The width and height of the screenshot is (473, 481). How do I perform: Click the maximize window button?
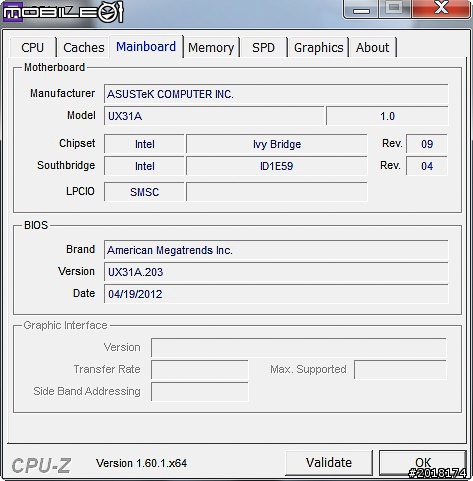[395, 9]
